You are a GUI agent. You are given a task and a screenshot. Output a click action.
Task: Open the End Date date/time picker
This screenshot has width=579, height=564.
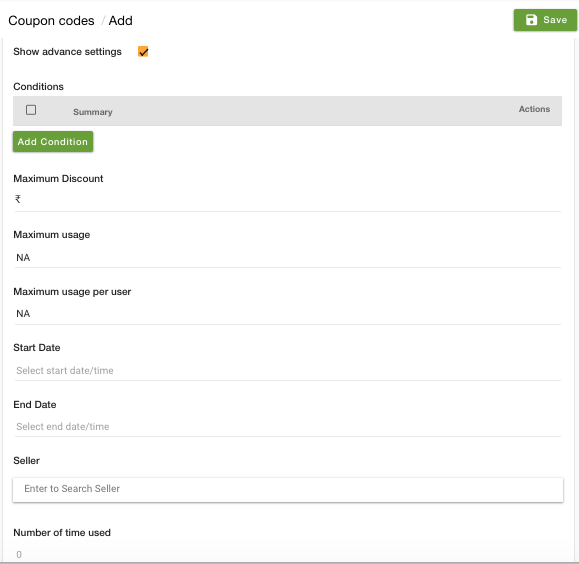pos(288,427)
